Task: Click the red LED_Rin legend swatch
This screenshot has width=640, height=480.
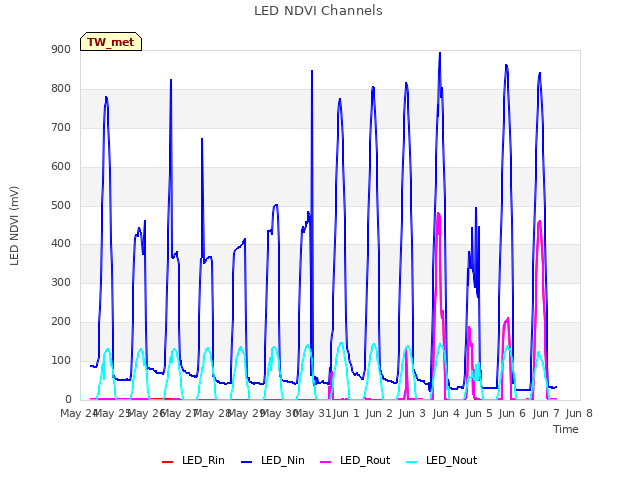Action: point(168,462)
